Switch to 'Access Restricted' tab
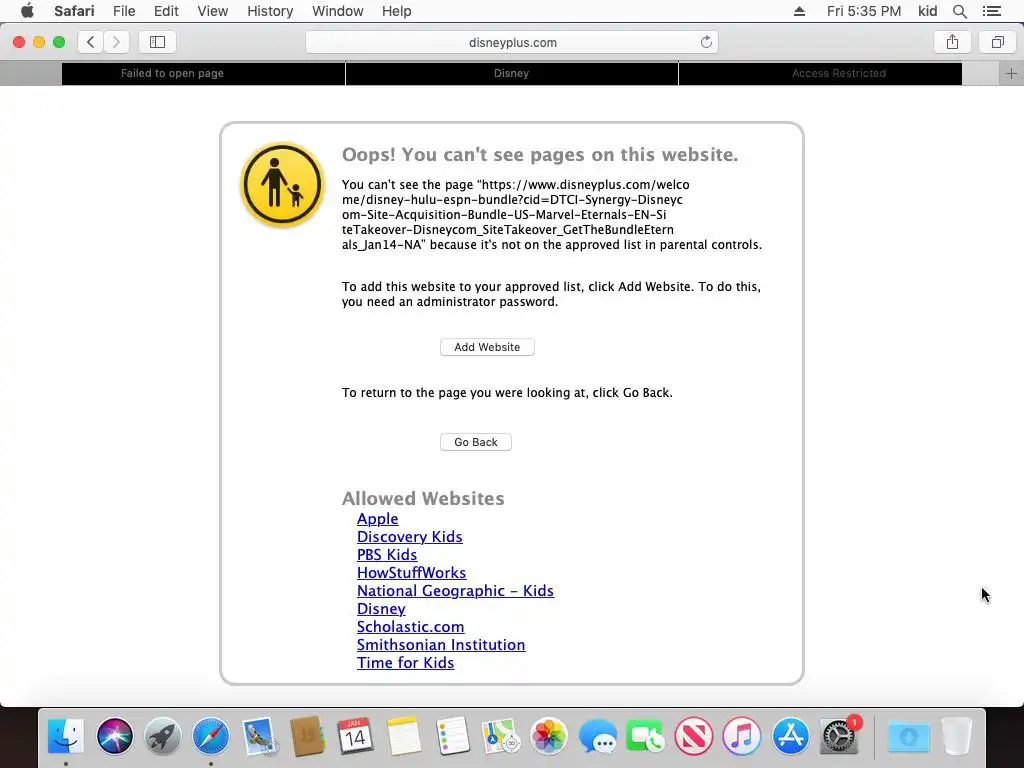 [820, 73]
